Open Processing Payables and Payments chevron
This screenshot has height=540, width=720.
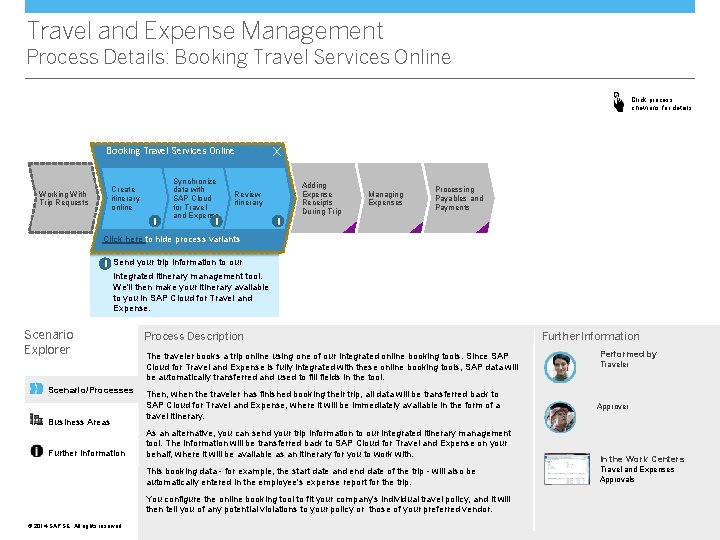pos(457,198)
